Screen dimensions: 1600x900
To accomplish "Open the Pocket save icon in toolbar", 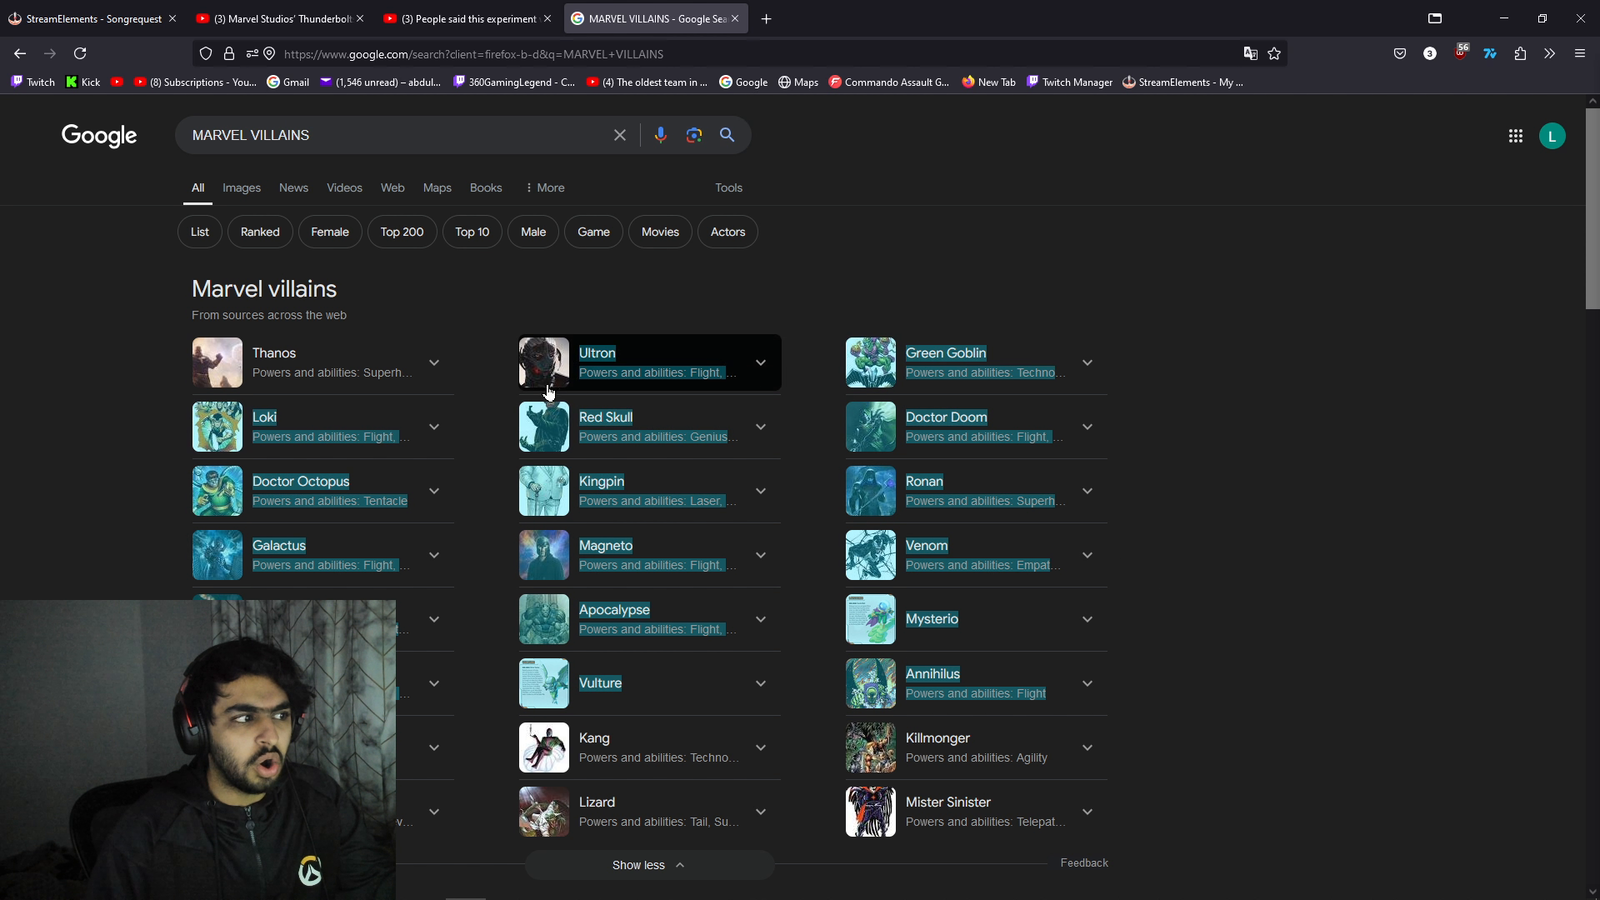I will click(x=1400, y=54).
